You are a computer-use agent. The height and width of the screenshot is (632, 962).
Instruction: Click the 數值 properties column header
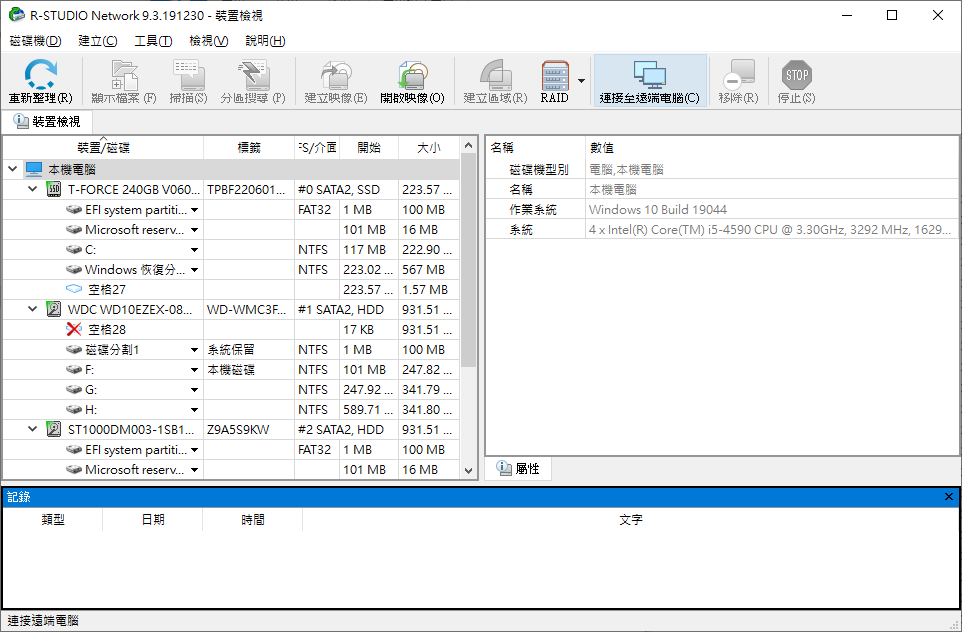[772, 148]
